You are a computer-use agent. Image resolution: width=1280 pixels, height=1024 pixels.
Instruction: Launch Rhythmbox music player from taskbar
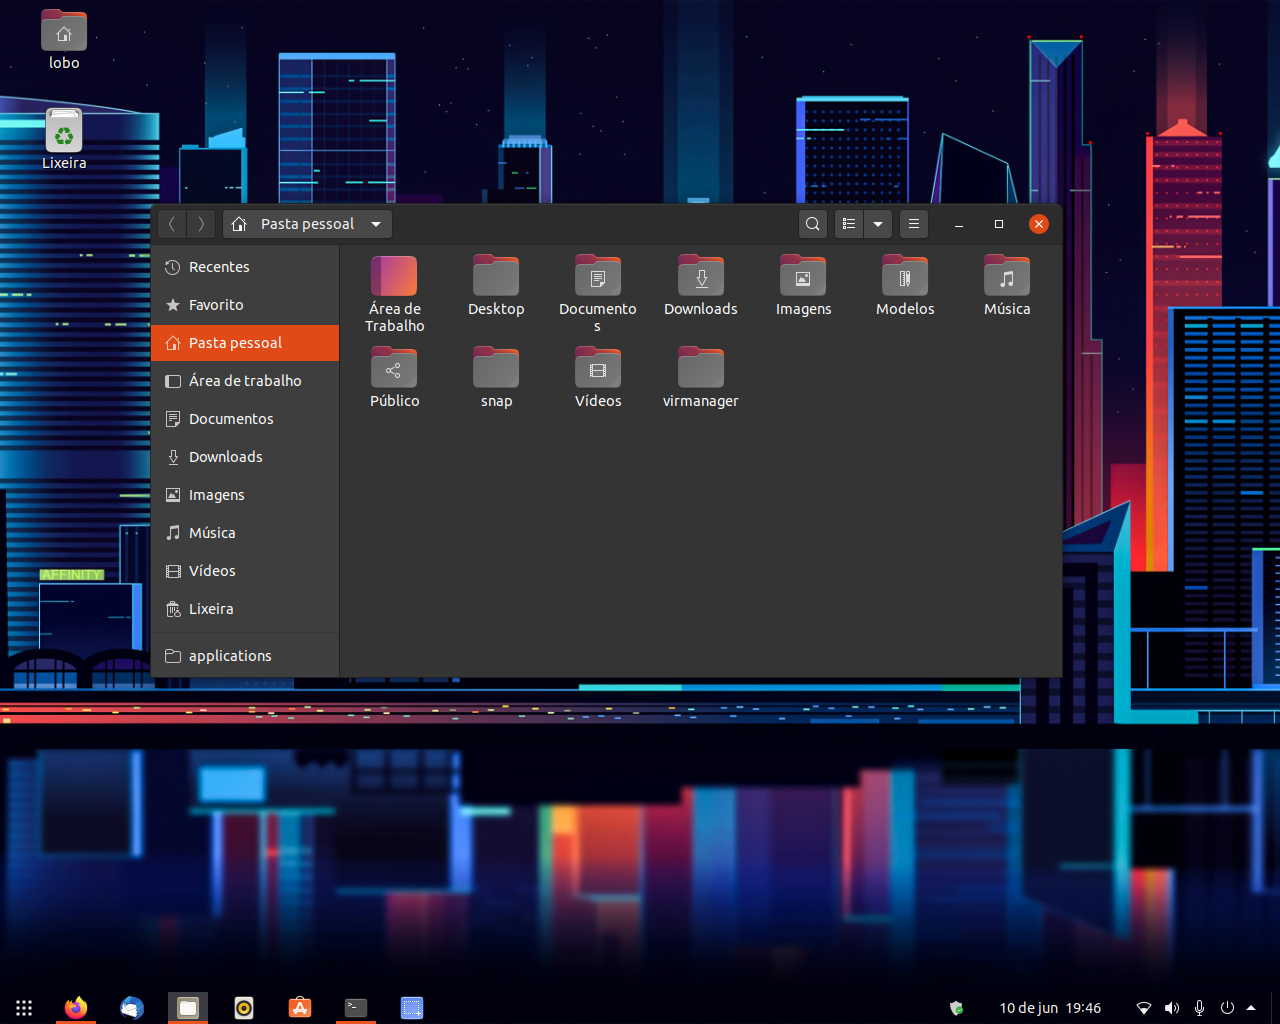tap(244, 1007)
